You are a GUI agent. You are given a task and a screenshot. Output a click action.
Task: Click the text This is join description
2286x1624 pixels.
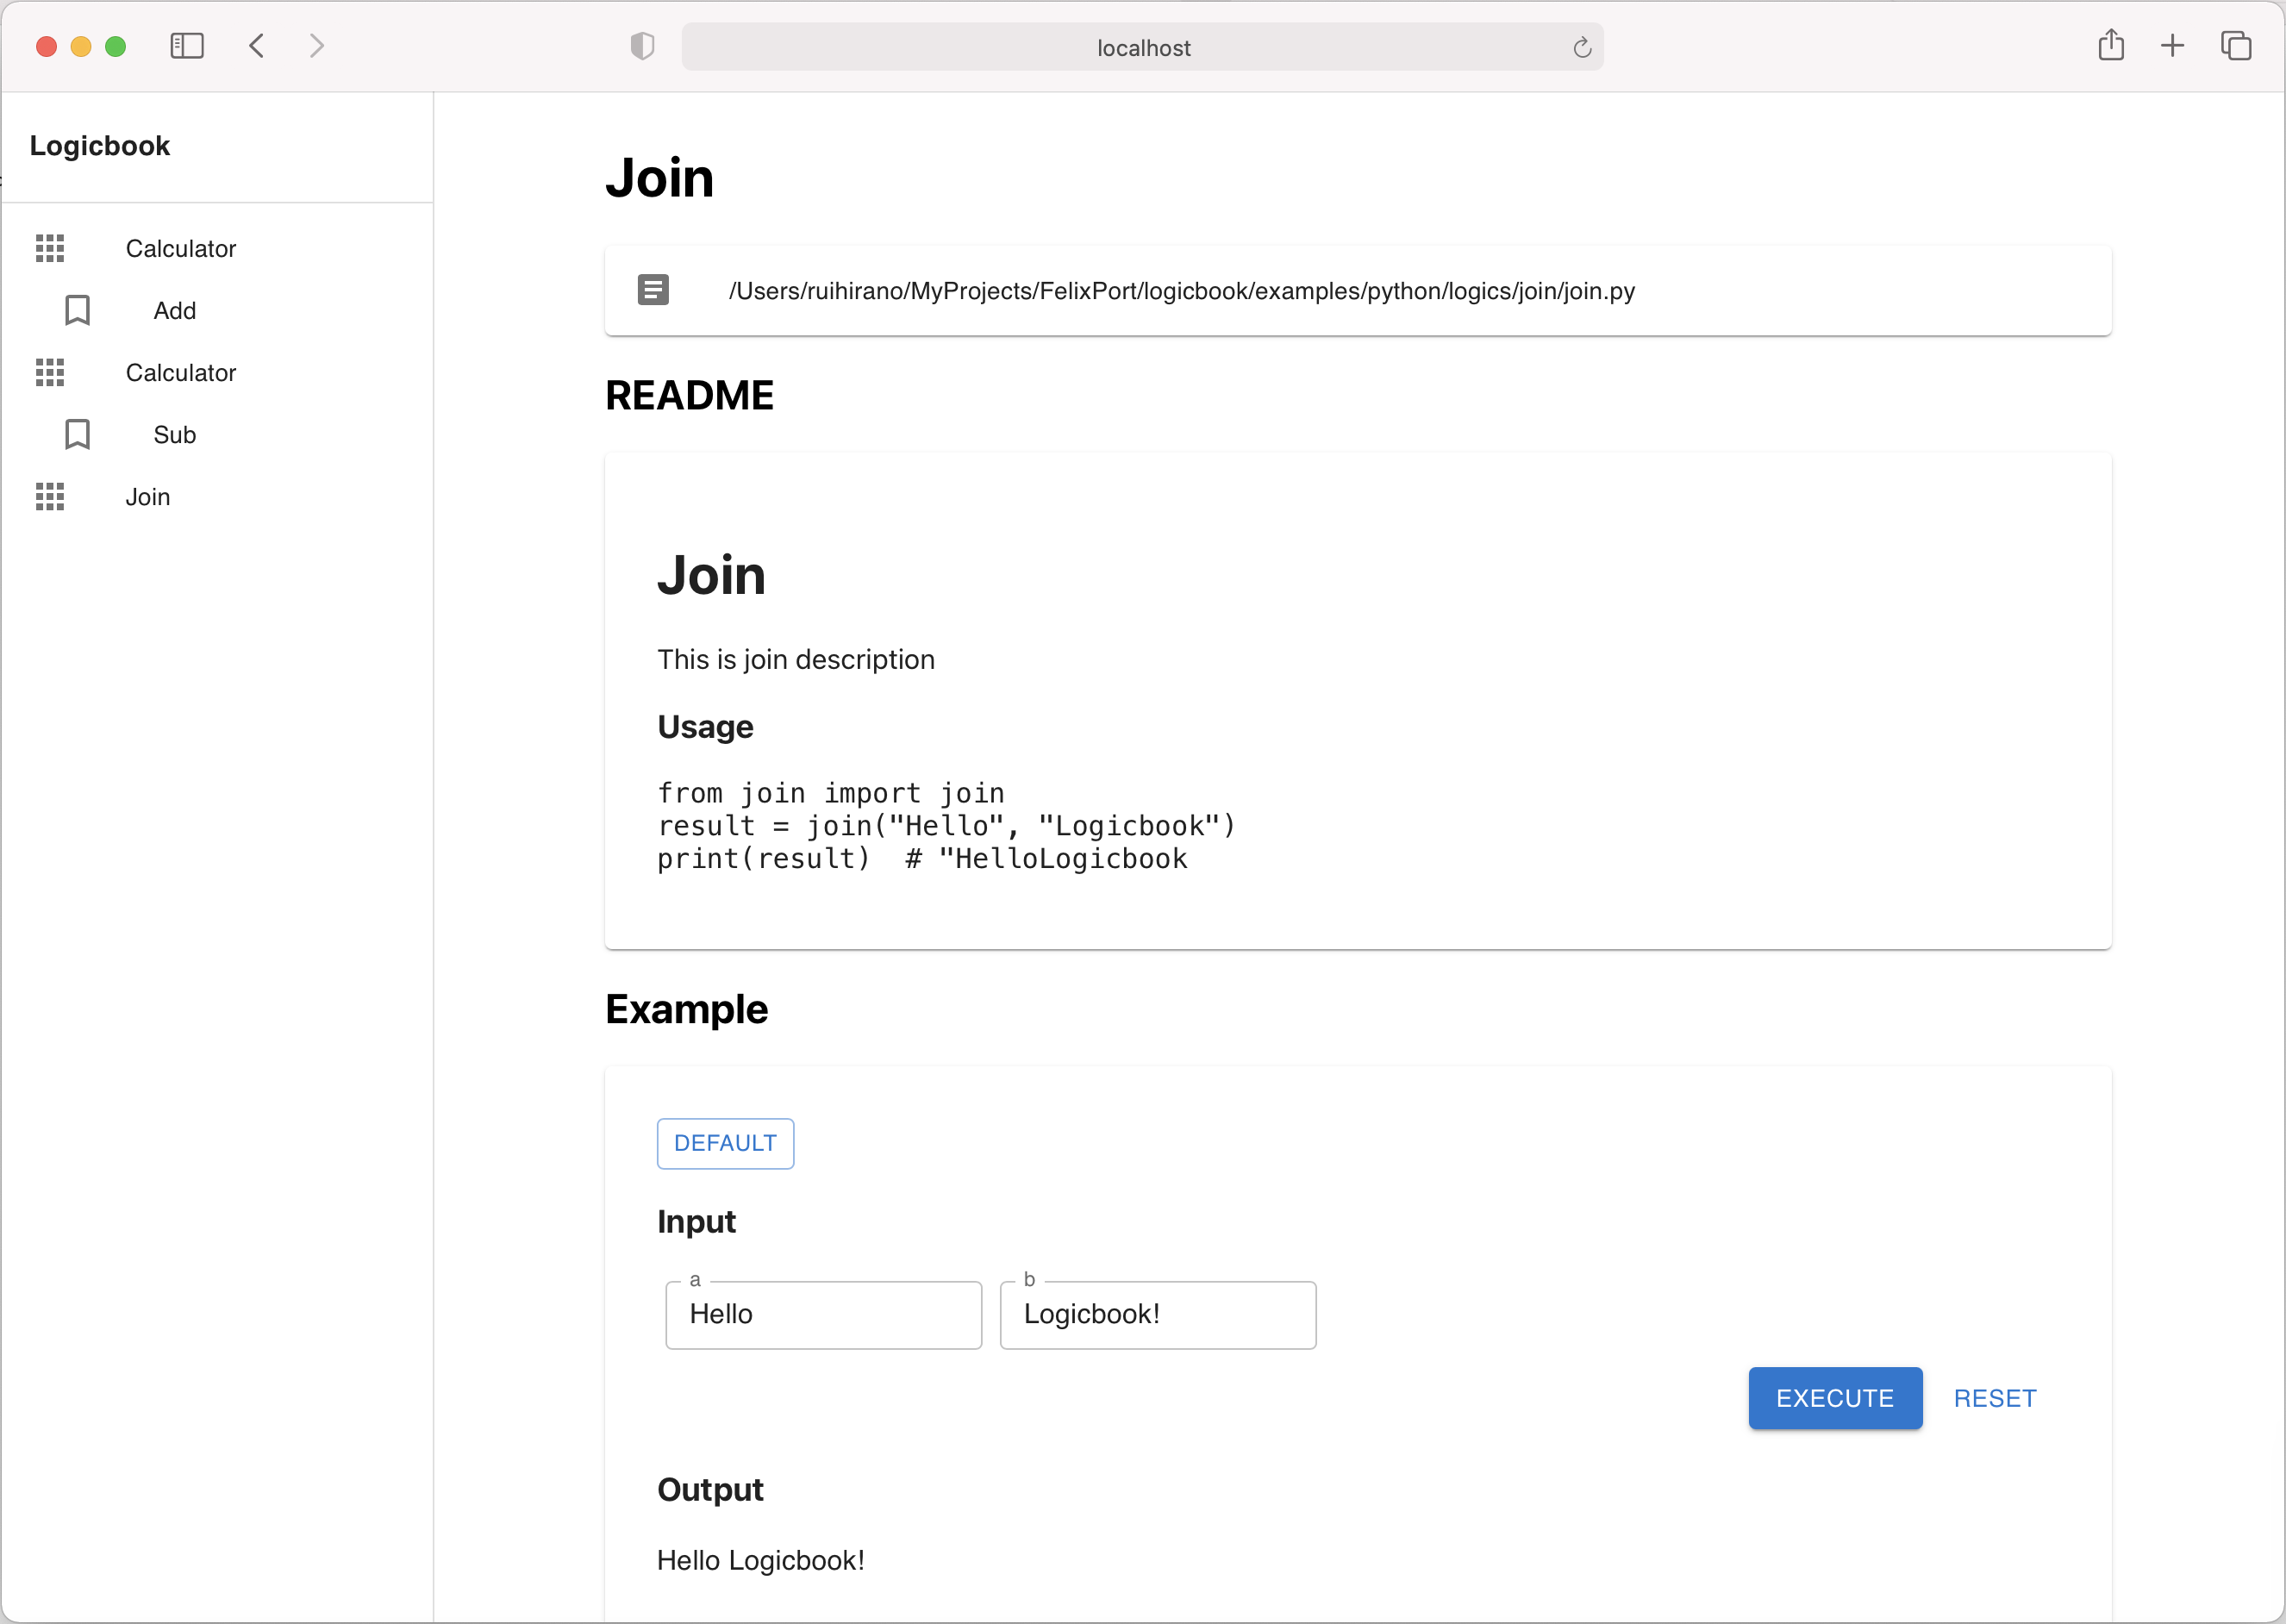click(x=796, y=659)
